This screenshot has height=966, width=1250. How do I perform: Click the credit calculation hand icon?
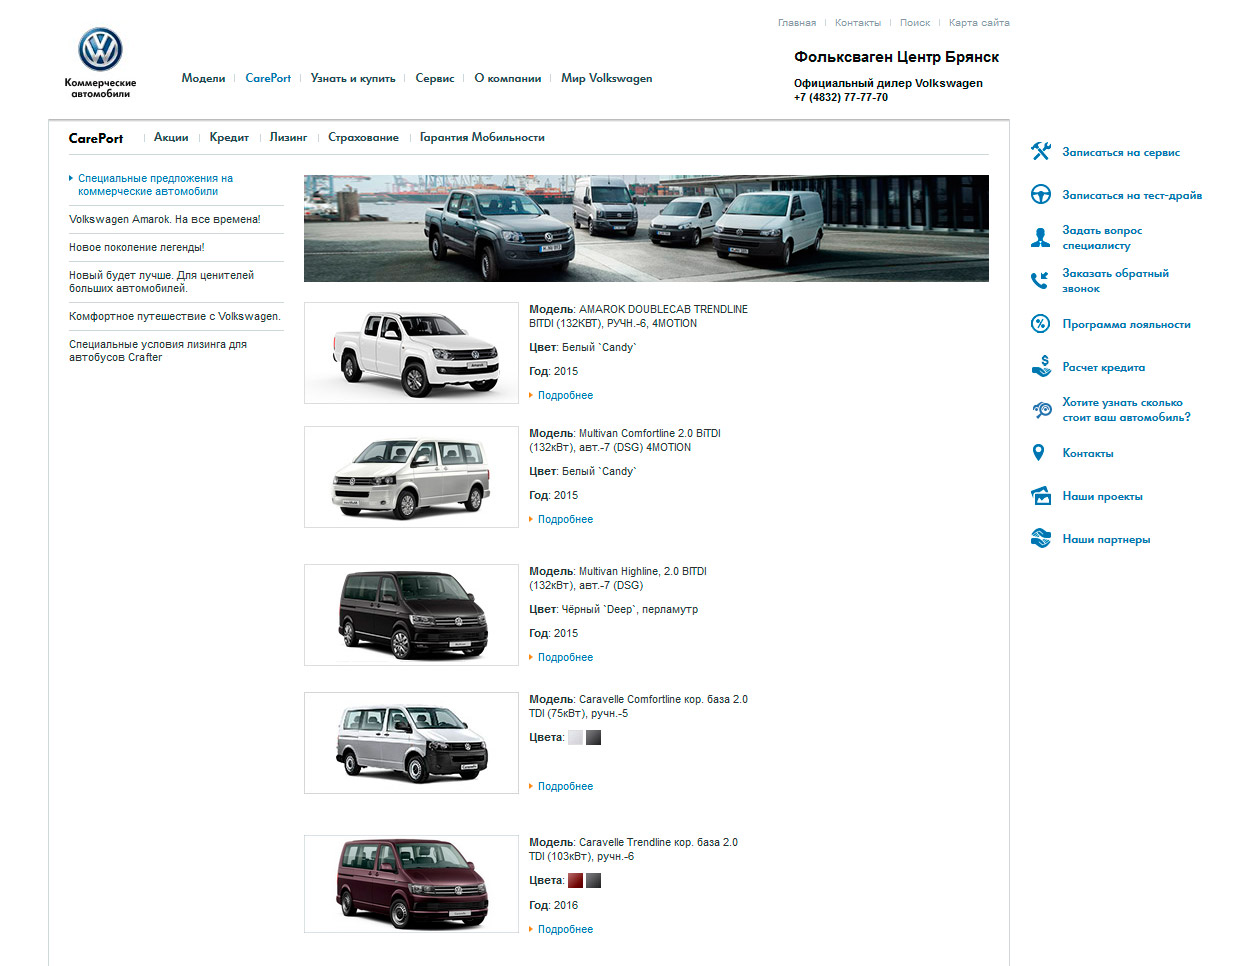[x=1040, y=367]
